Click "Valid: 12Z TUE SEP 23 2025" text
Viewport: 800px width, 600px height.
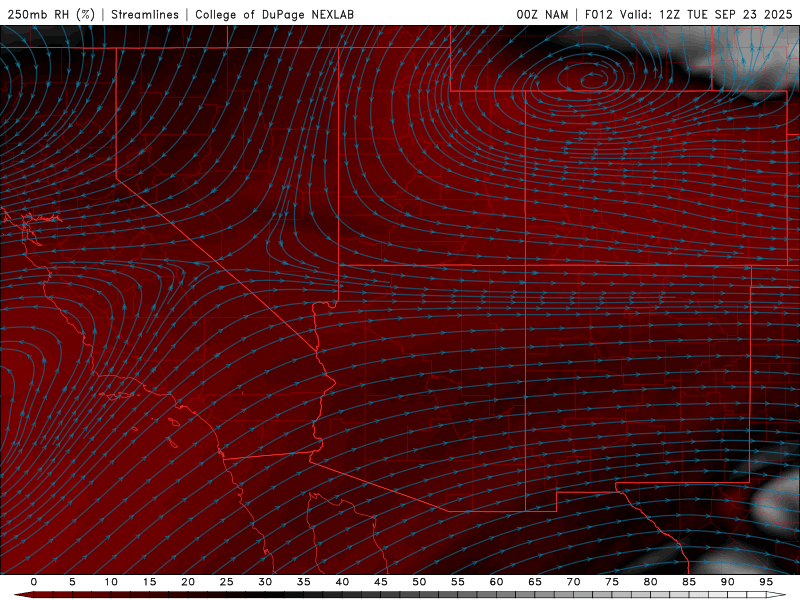pyautogui.click(x=706, y=14)
